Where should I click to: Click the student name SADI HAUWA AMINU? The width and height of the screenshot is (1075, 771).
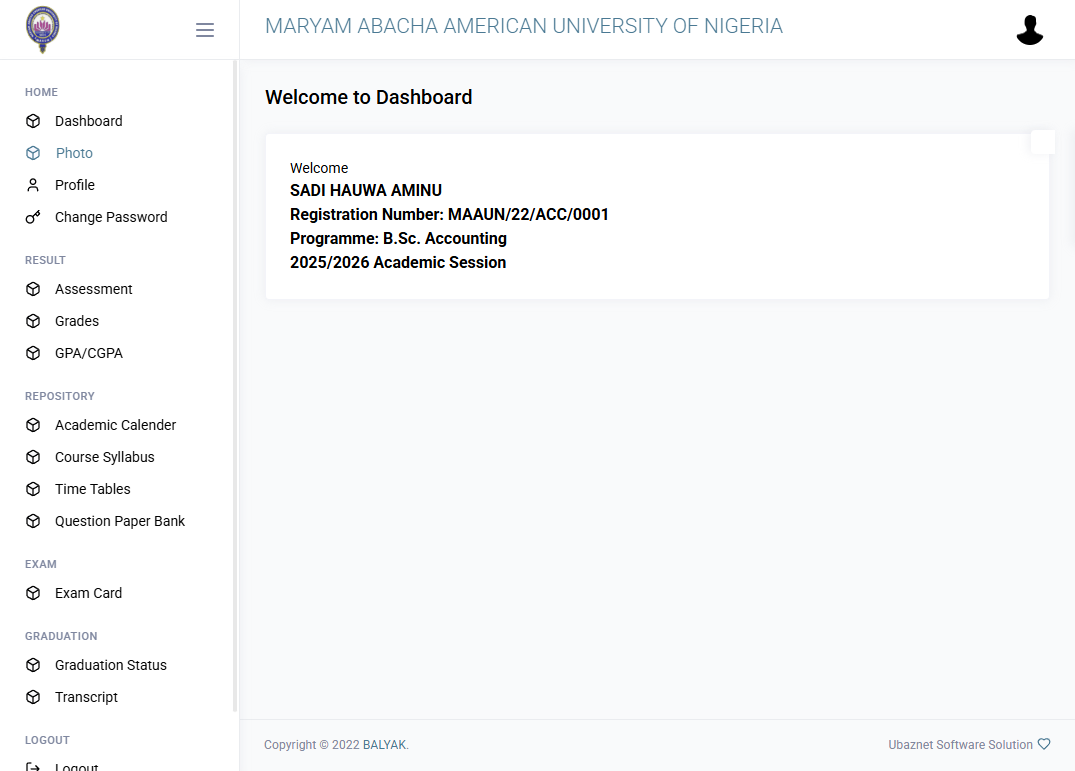click(366, 191)
